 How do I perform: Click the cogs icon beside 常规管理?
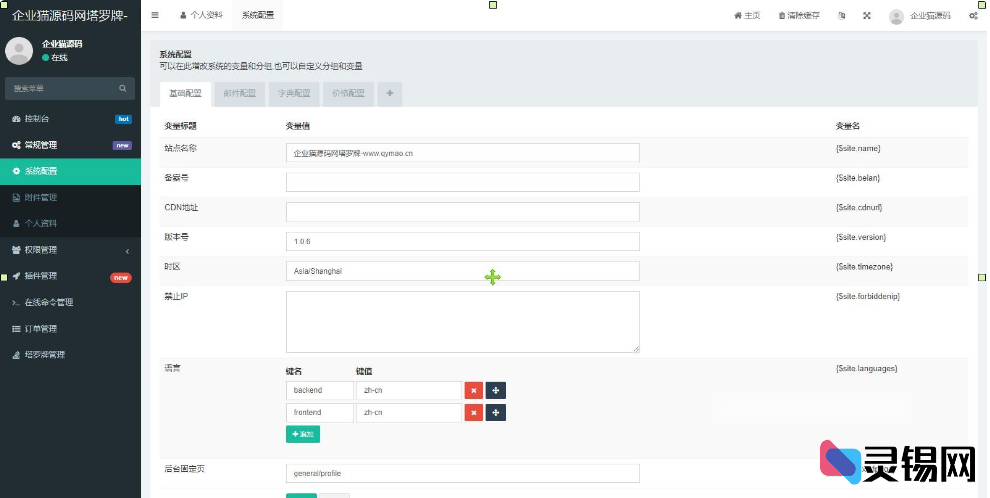pyautogui.click(x=16, y=145)
